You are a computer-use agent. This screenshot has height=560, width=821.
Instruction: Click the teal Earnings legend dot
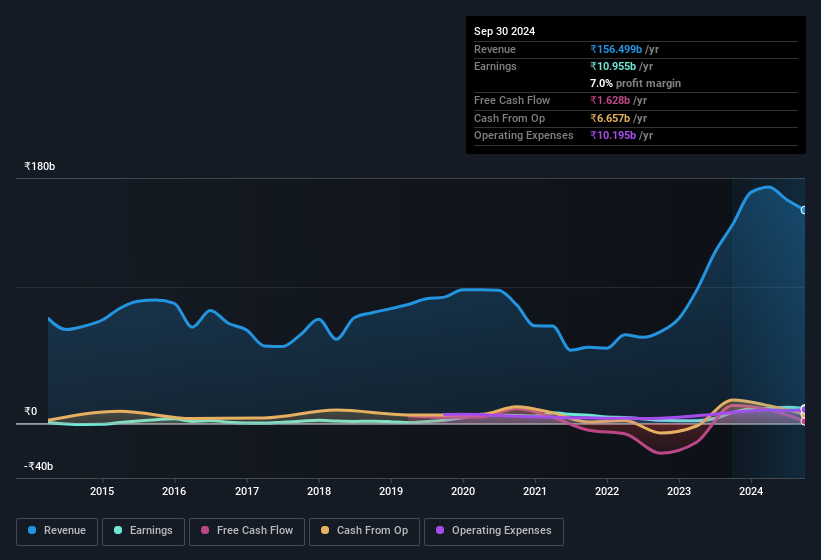[118, 530]
